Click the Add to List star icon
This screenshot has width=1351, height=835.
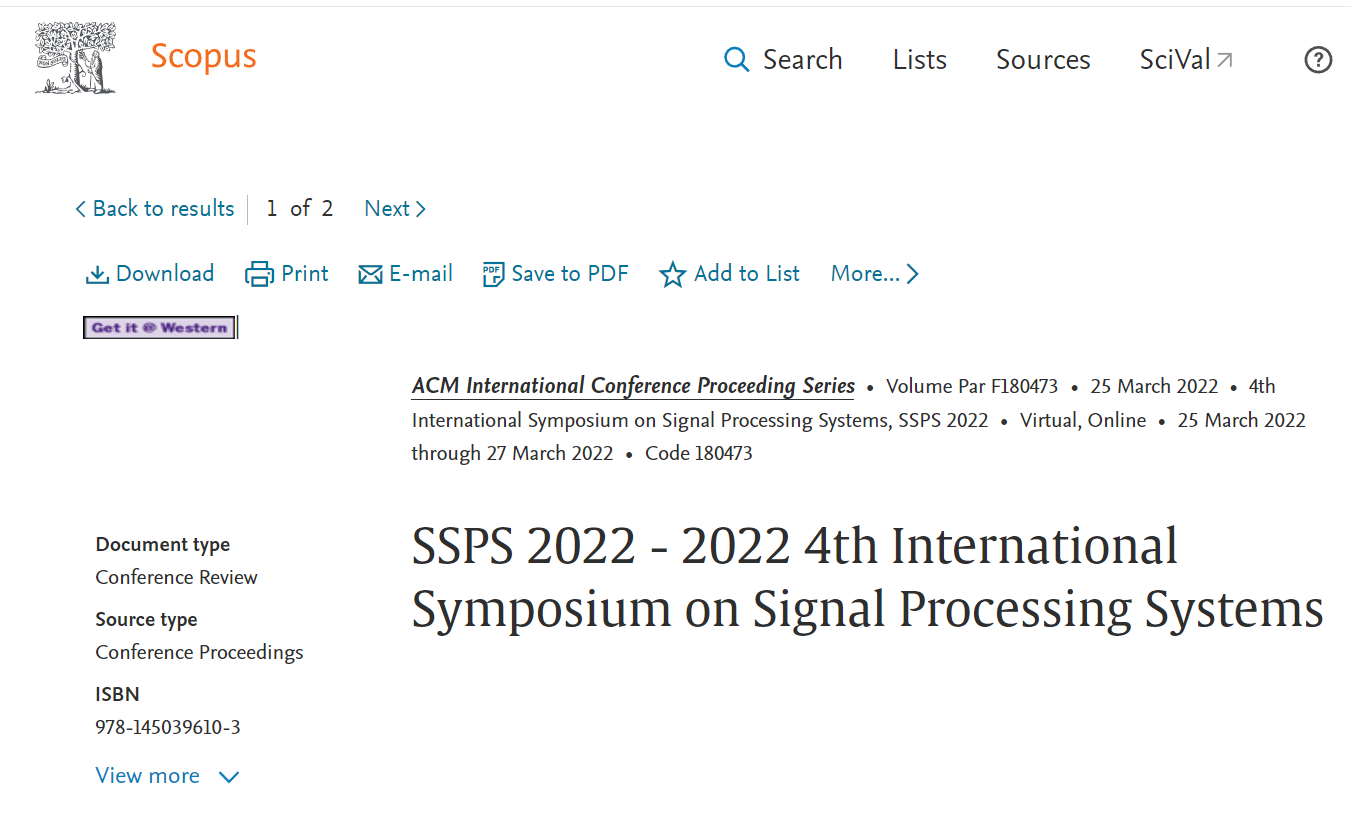tap(672, 275)
